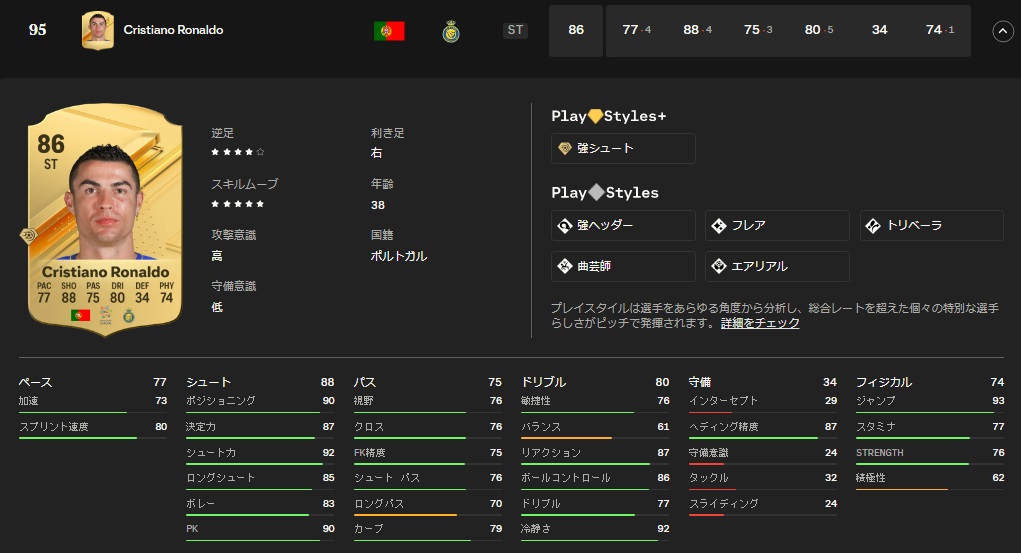
Task: Click the スプリント速度 stat bar
Action: coord(78,437)
